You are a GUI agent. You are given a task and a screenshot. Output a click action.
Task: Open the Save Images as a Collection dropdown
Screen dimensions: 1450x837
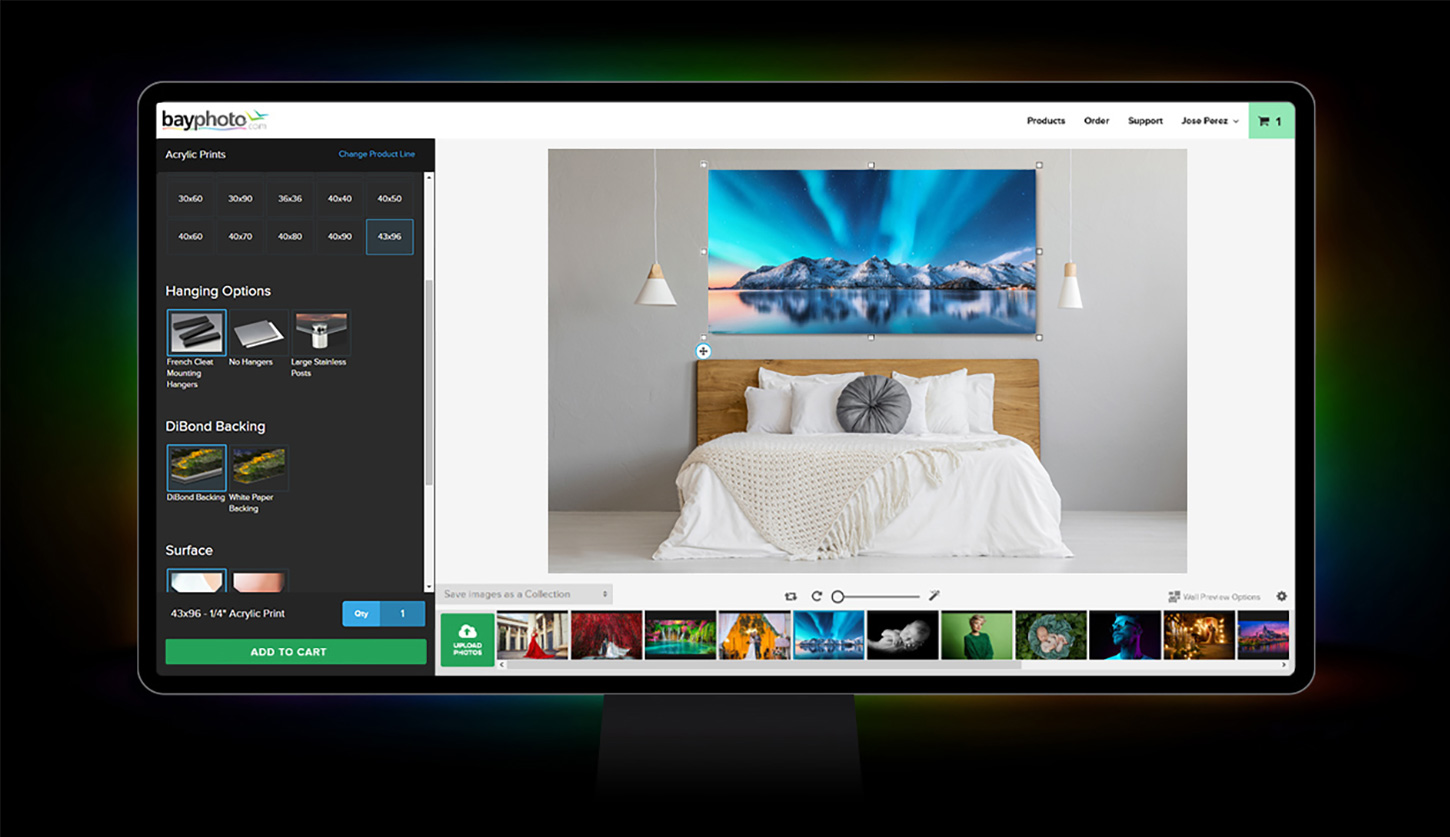point(524,594)
